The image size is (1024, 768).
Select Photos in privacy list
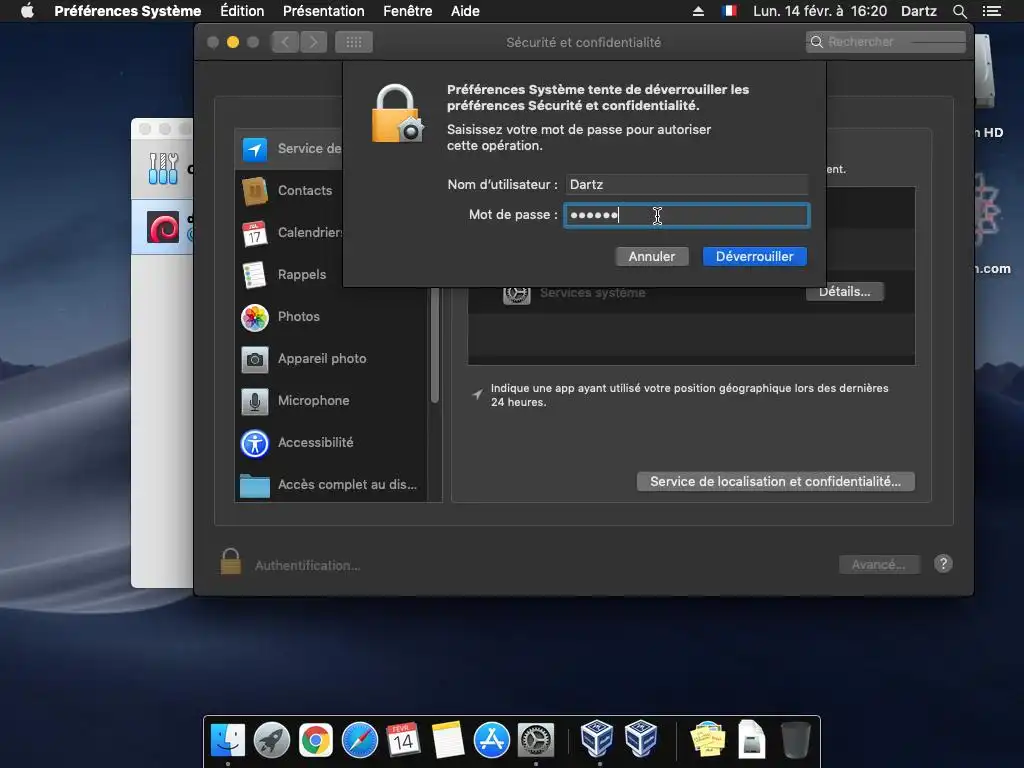click(330, 317)
